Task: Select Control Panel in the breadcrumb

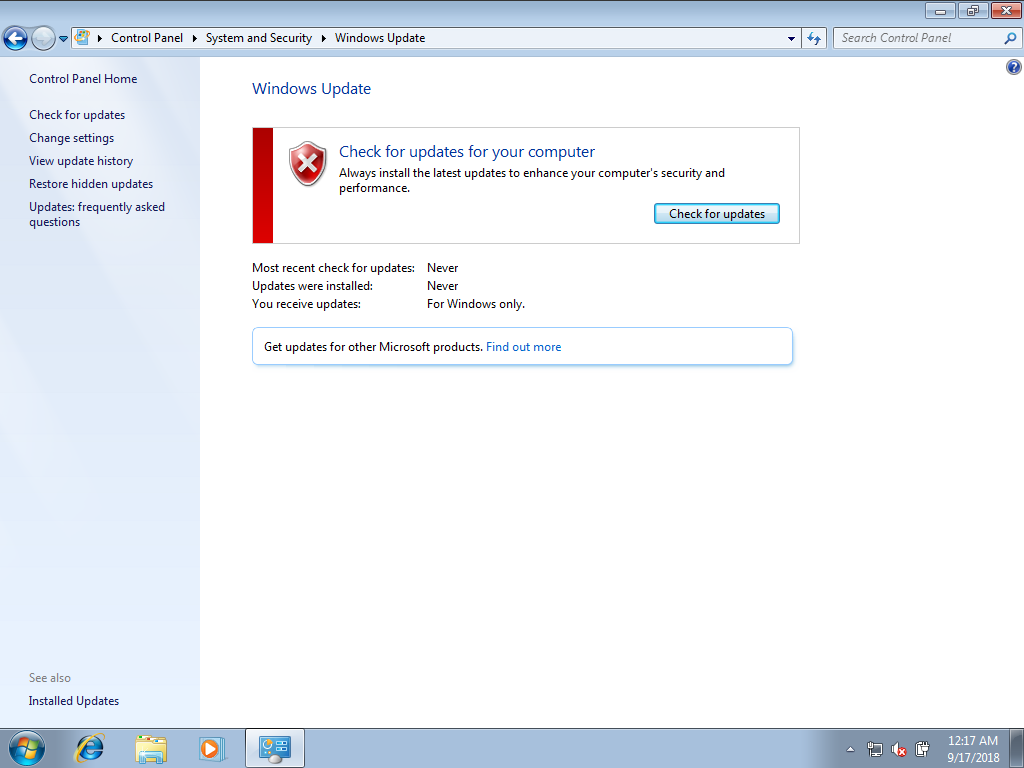Action: click(147, 38)
